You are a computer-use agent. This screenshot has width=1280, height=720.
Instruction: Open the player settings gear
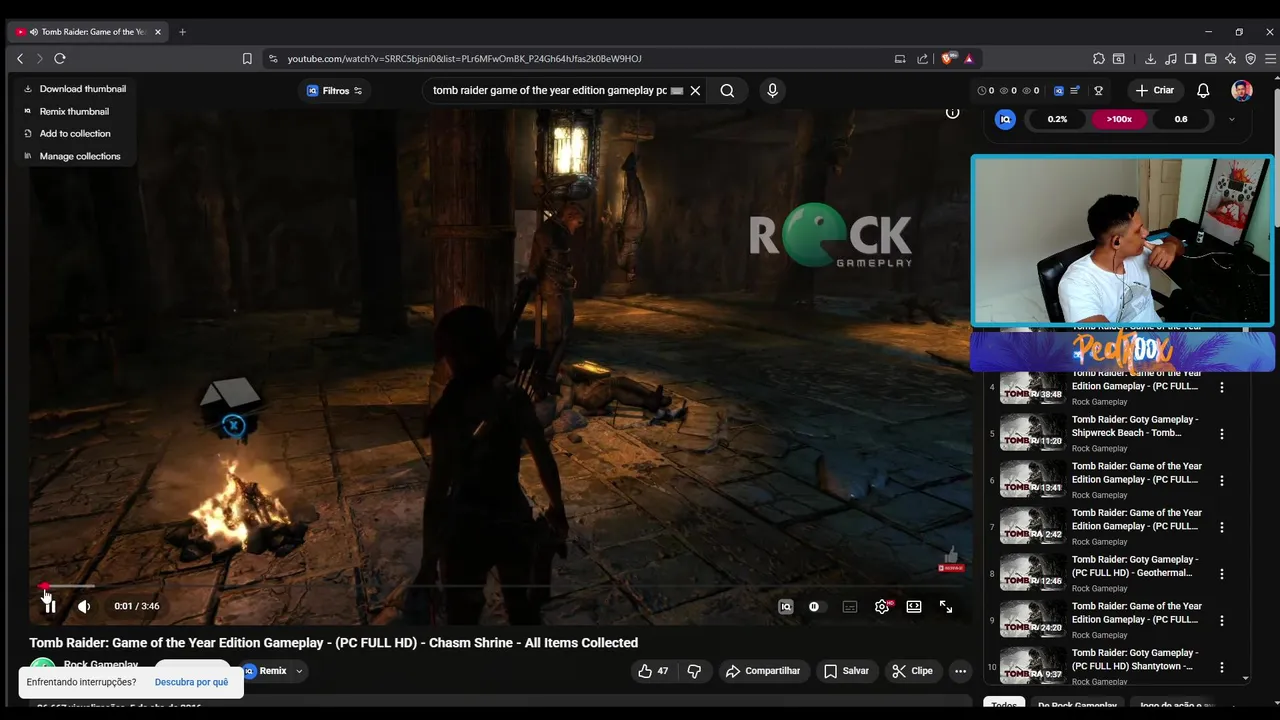point(882,606)
